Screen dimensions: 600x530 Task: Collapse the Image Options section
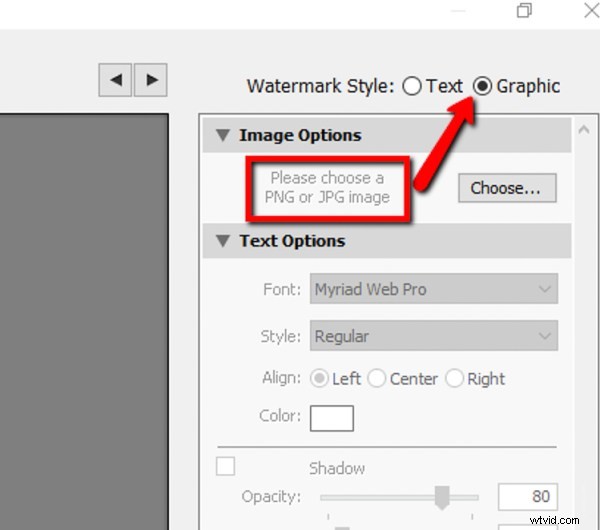(x=223, y=135)
